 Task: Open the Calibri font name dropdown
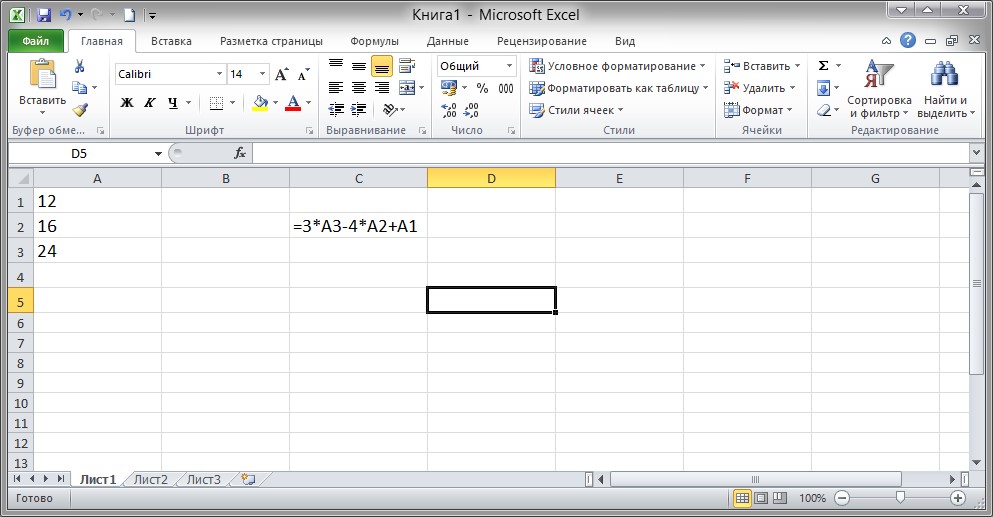[x=219, y=74]
